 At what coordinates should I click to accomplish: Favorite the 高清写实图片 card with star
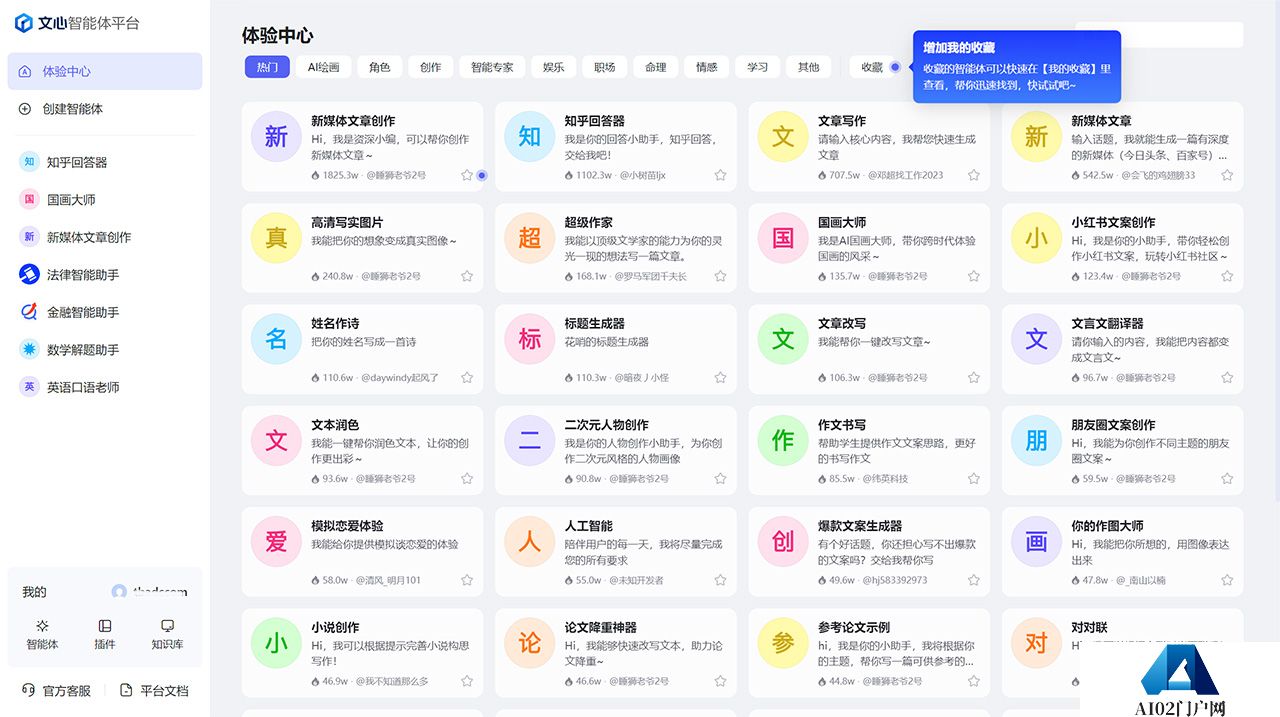click(x=467, y=276)
